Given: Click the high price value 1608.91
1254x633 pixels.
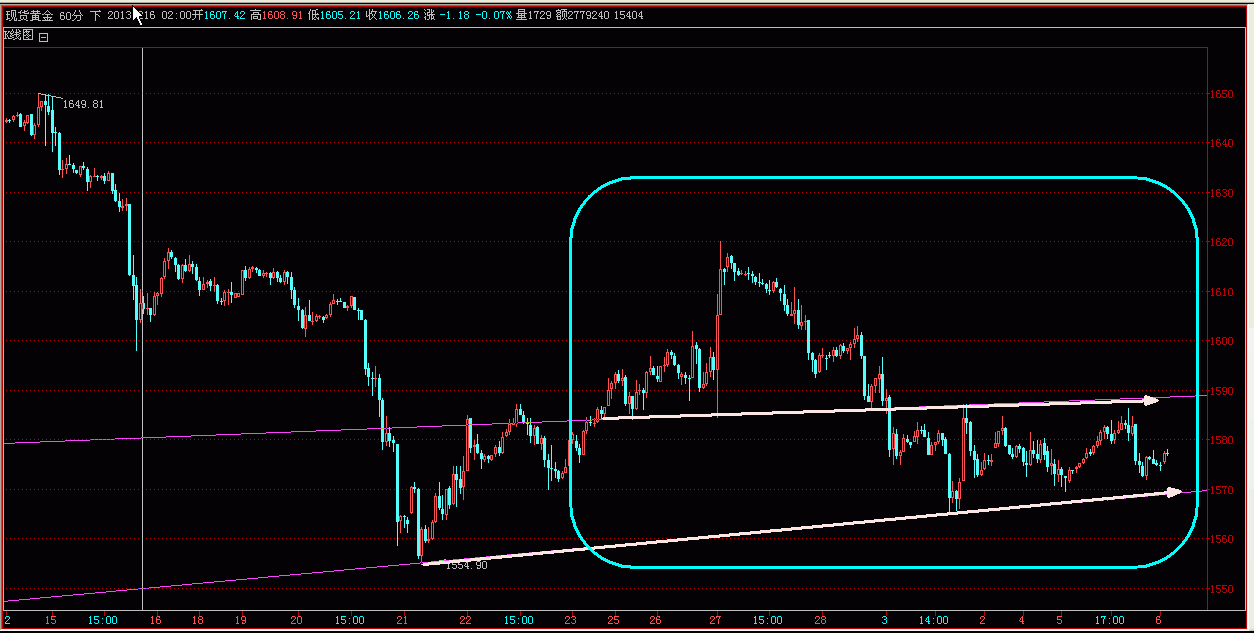Looking at the screenshot, I should tap(284, 15).
